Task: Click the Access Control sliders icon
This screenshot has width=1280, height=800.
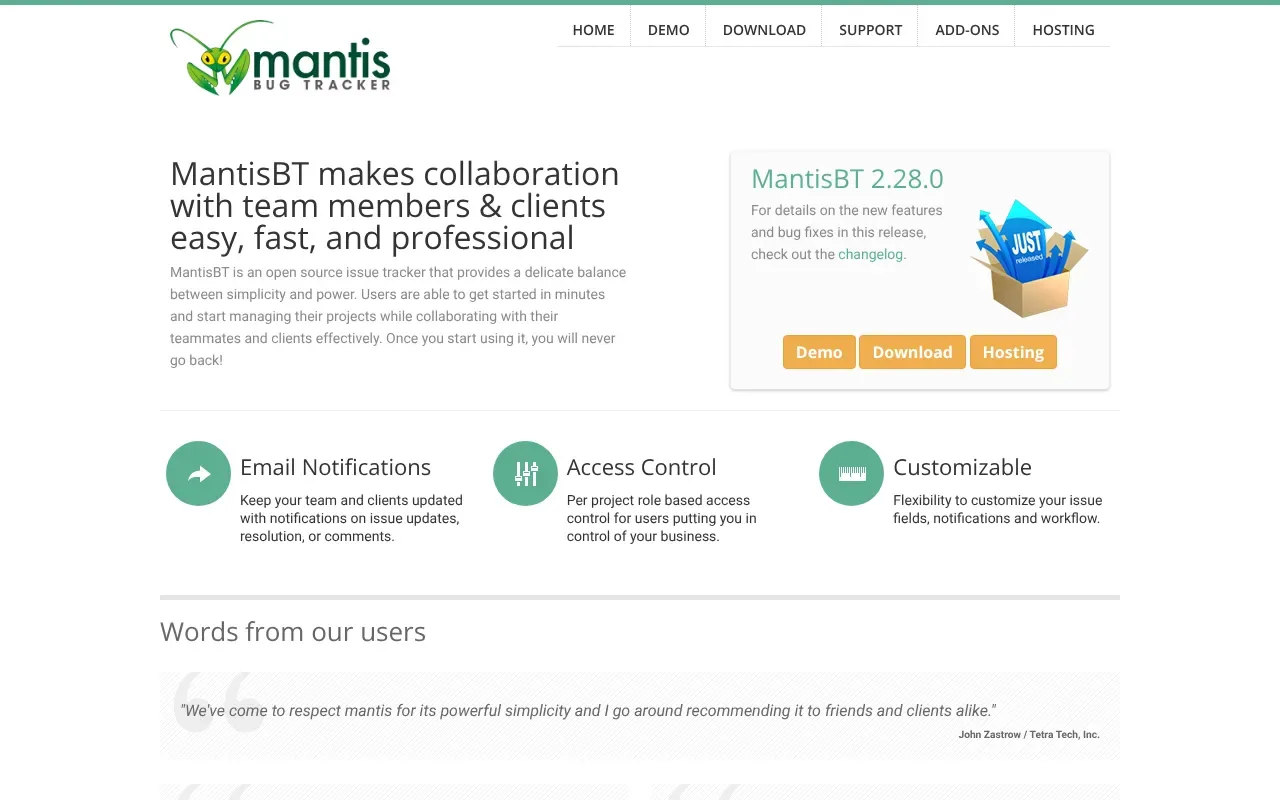Action: [x=525, y=473]
